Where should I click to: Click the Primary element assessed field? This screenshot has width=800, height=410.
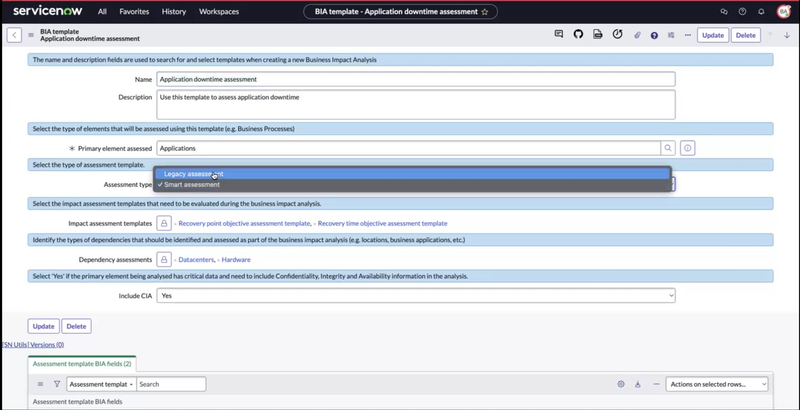[x=408, y=148]
